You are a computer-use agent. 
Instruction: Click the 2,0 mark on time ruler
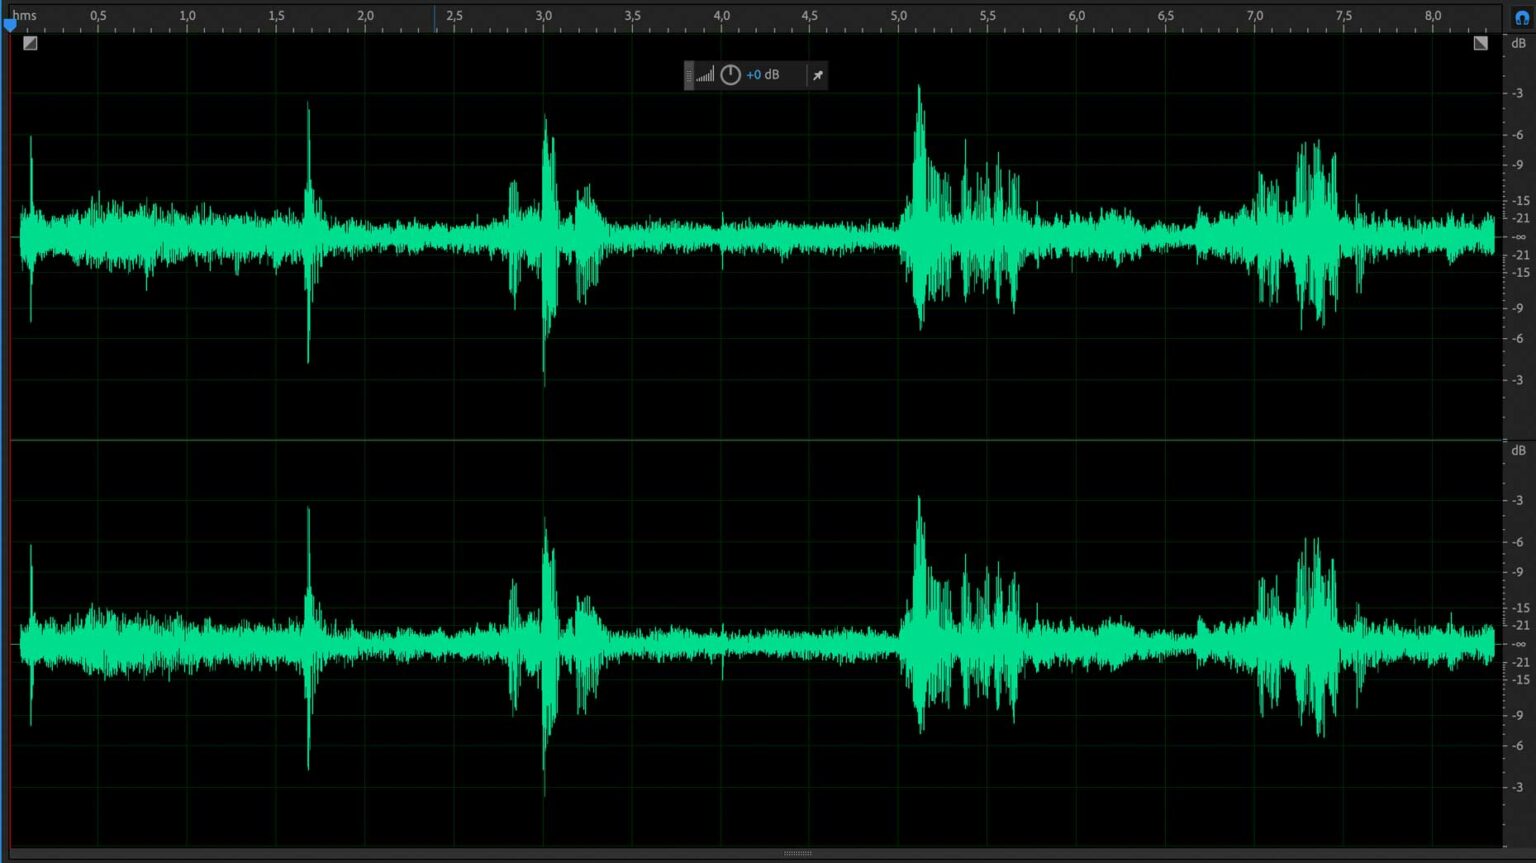[365, 16]
